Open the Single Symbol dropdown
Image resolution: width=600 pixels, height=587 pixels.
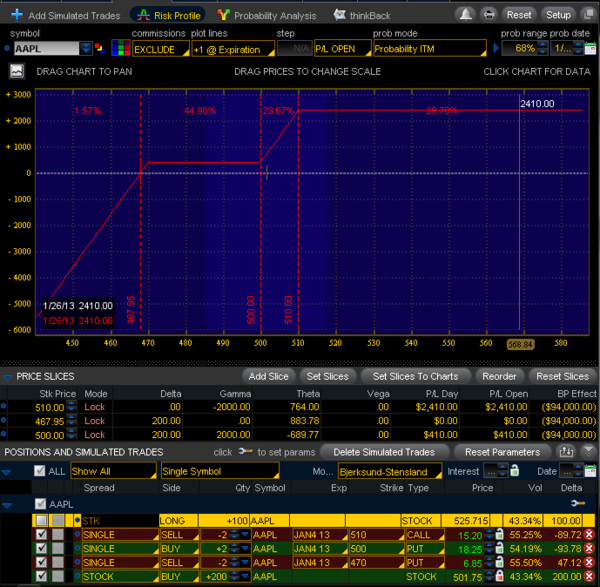pyautogui.click(x=220, y=471)
